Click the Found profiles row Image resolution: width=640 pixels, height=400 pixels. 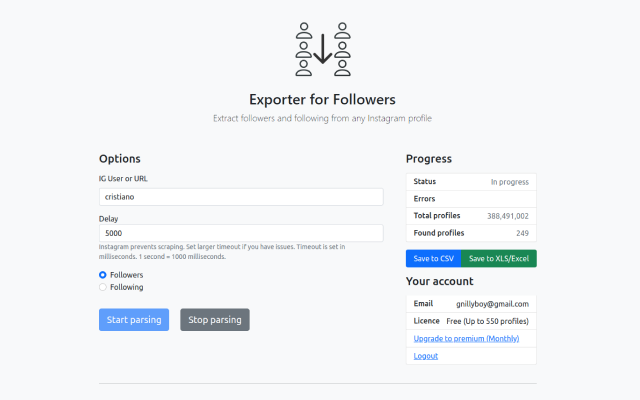tap(471, 233)
